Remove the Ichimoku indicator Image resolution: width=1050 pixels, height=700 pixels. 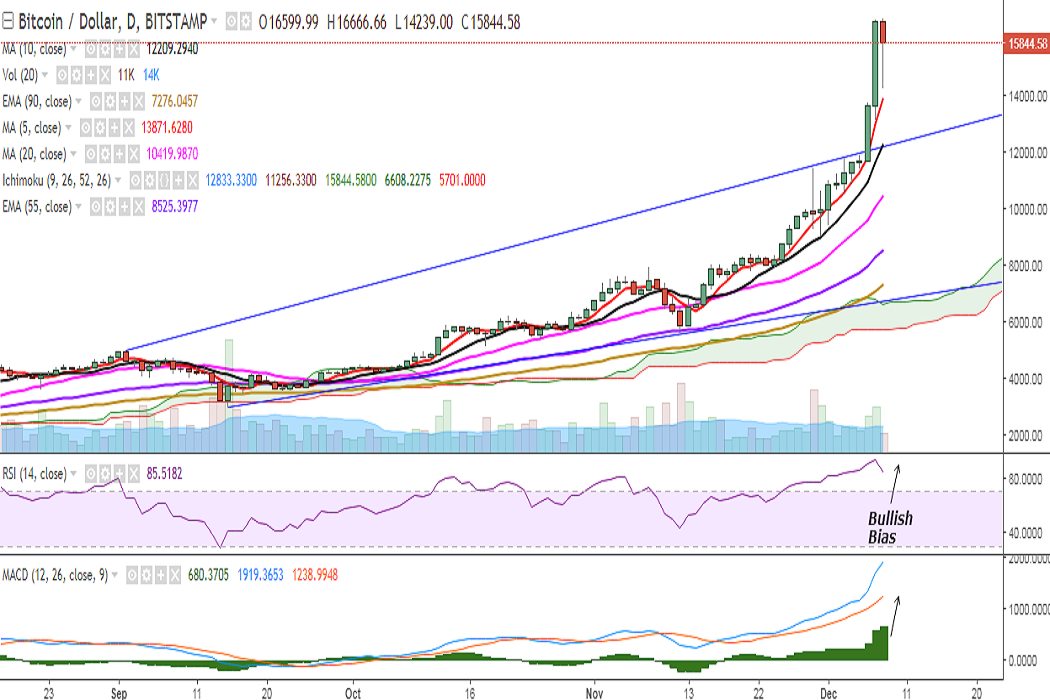(193, 180)
